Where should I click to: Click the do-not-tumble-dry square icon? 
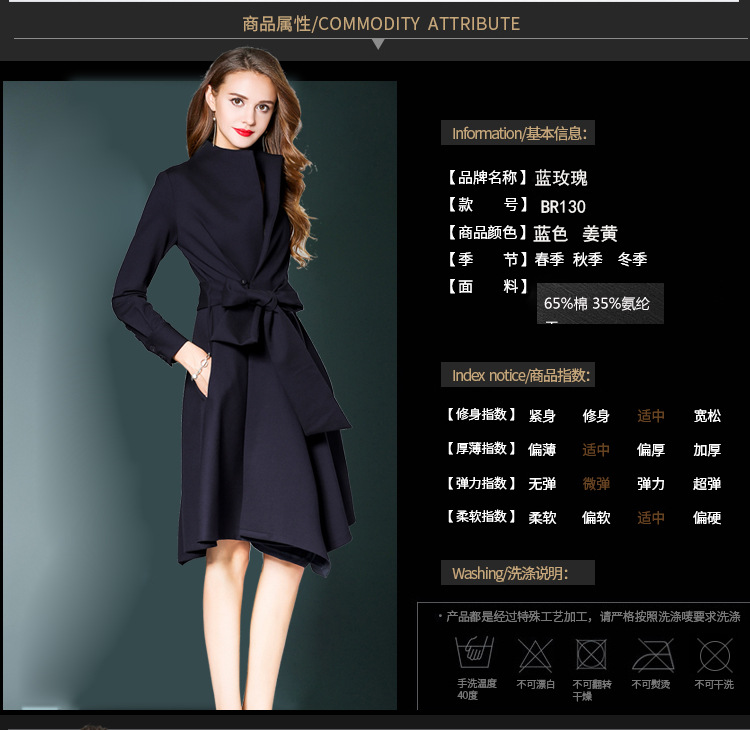click(x=591, y=655)
